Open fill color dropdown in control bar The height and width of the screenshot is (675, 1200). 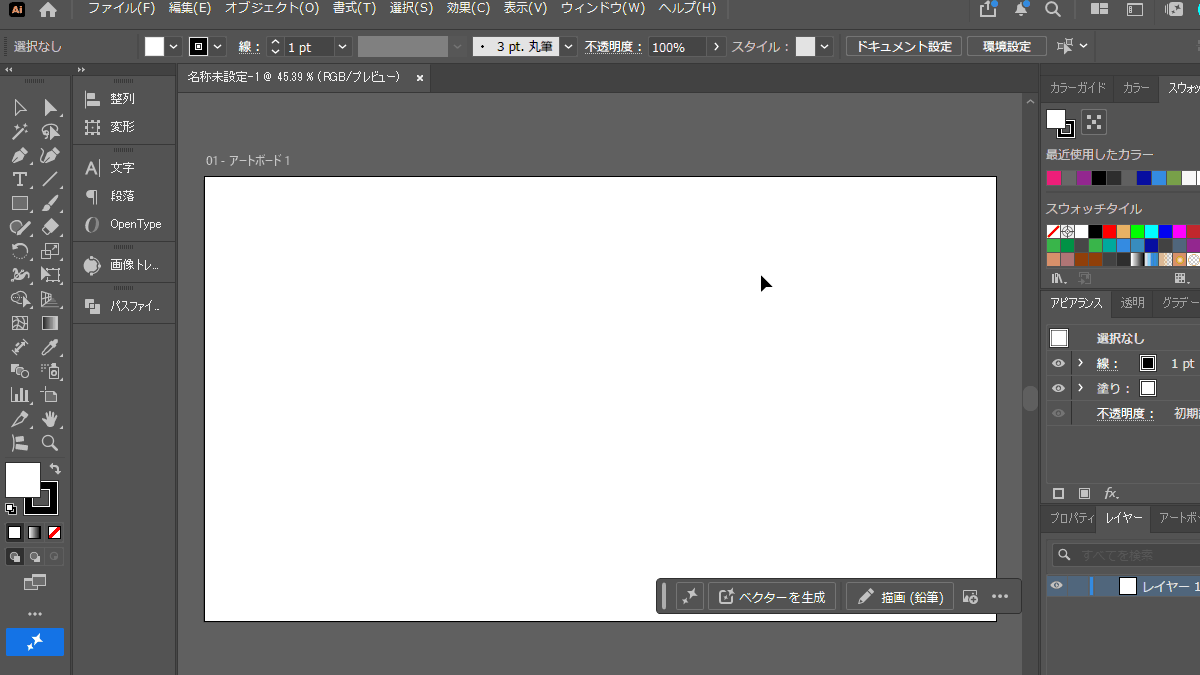coord(173,47)
